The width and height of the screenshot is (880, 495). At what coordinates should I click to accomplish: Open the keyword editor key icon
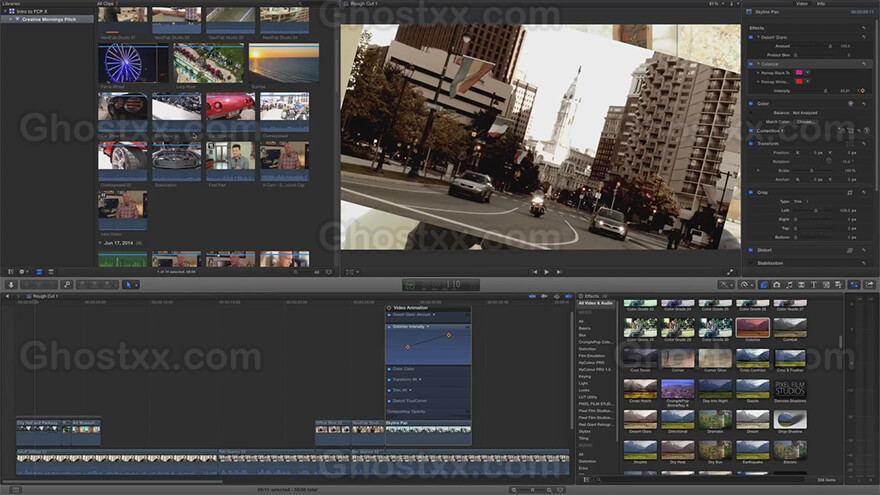(x=67, y=285)
